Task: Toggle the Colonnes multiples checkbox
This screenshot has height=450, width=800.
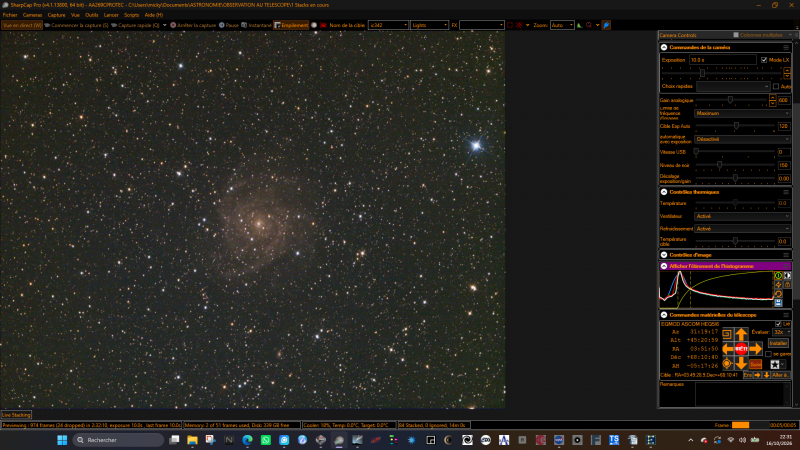Action: [736, 35]
